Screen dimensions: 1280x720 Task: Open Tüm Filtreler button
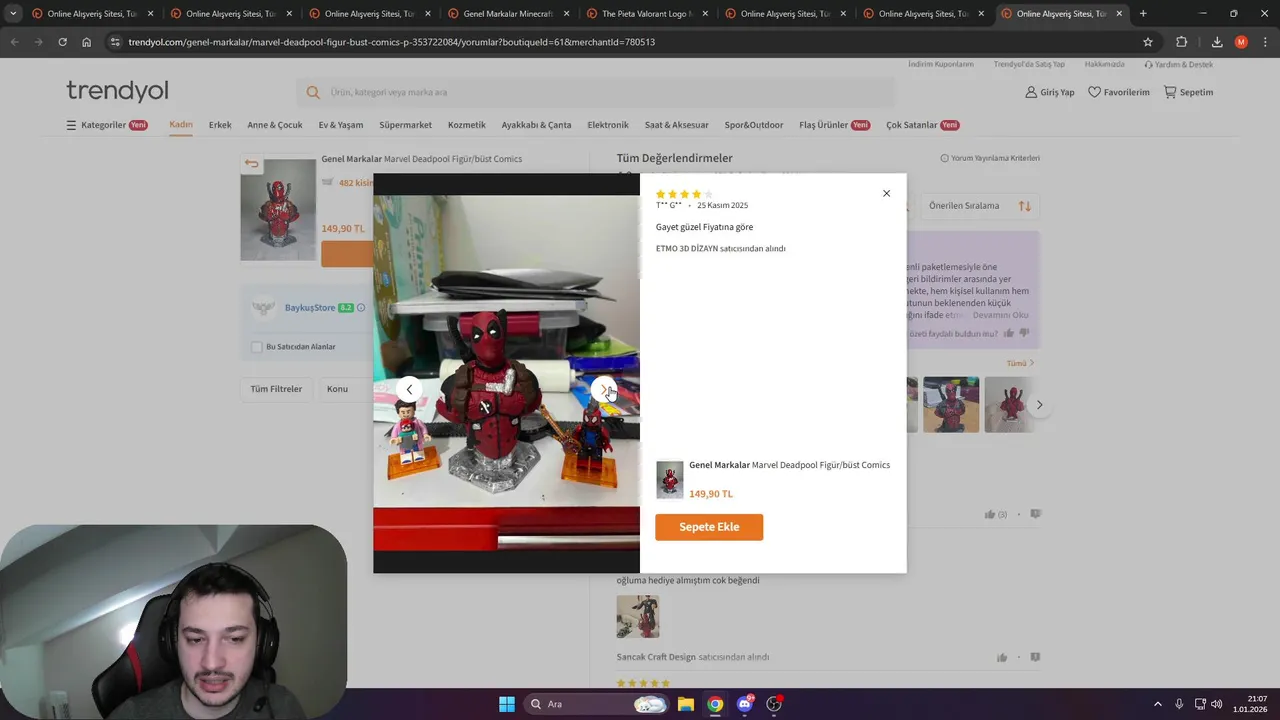[276, 389]
